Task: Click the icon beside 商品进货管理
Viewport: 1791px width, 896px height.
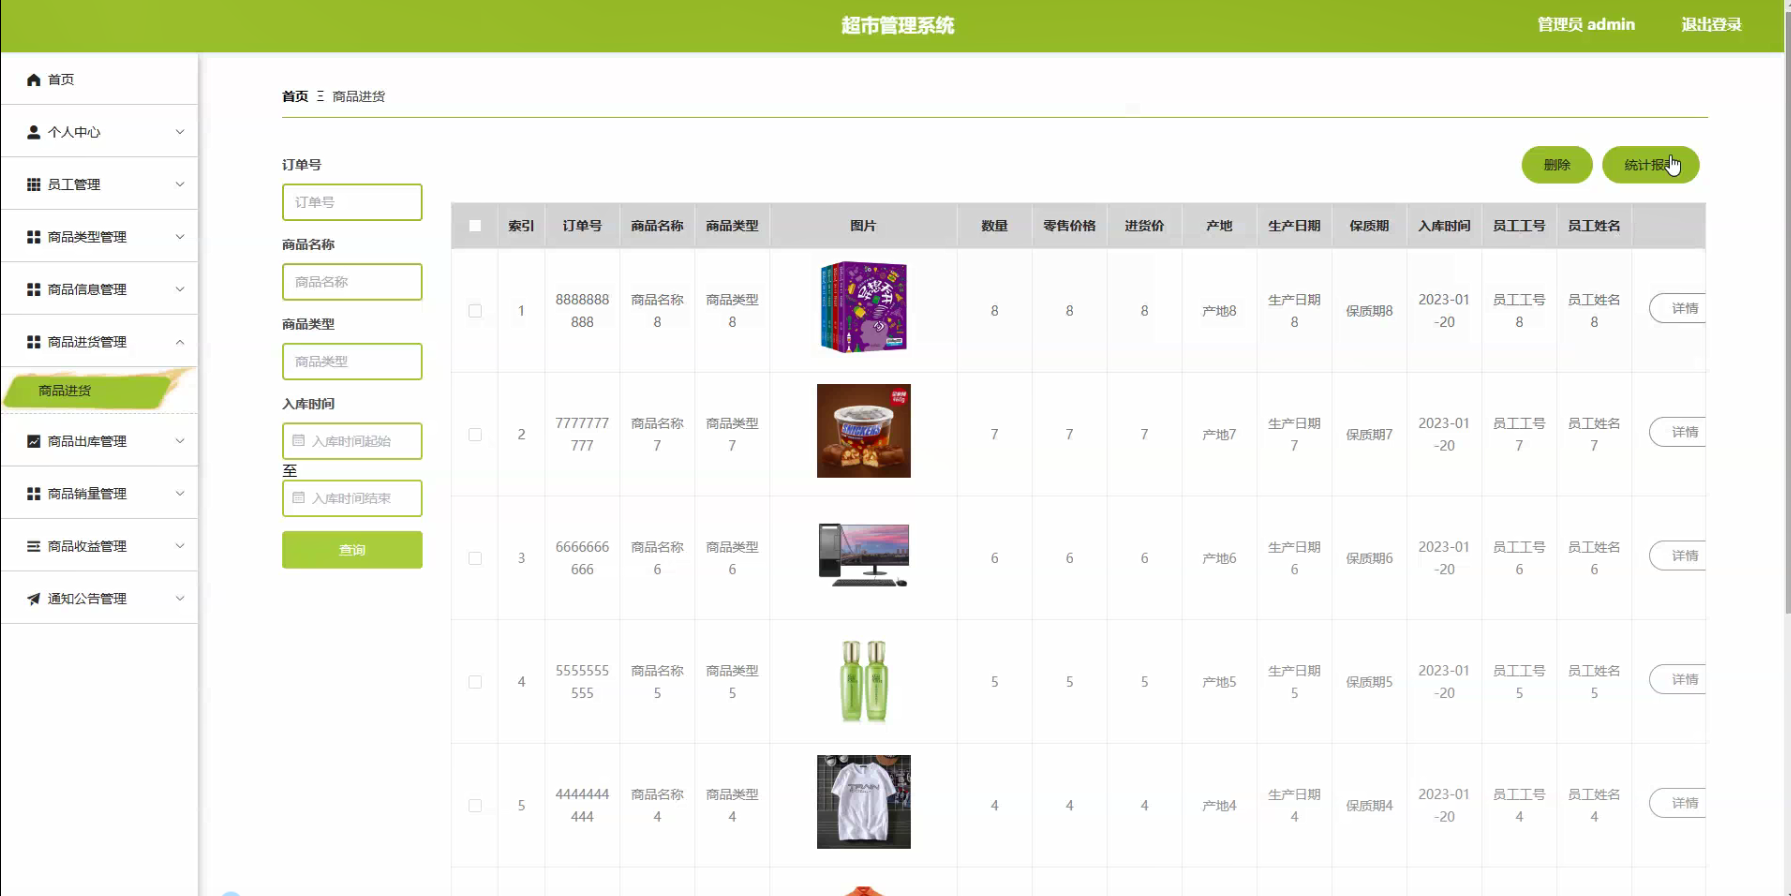Action: [33, 342]
